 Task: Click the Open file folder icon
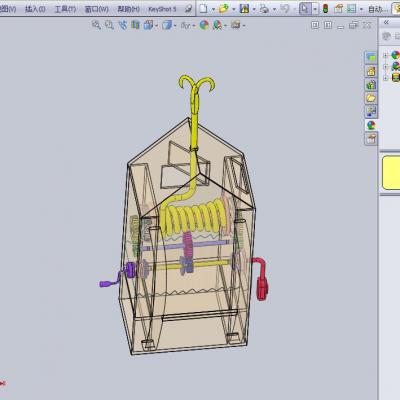pyautogui.click(x=224, y=9)
